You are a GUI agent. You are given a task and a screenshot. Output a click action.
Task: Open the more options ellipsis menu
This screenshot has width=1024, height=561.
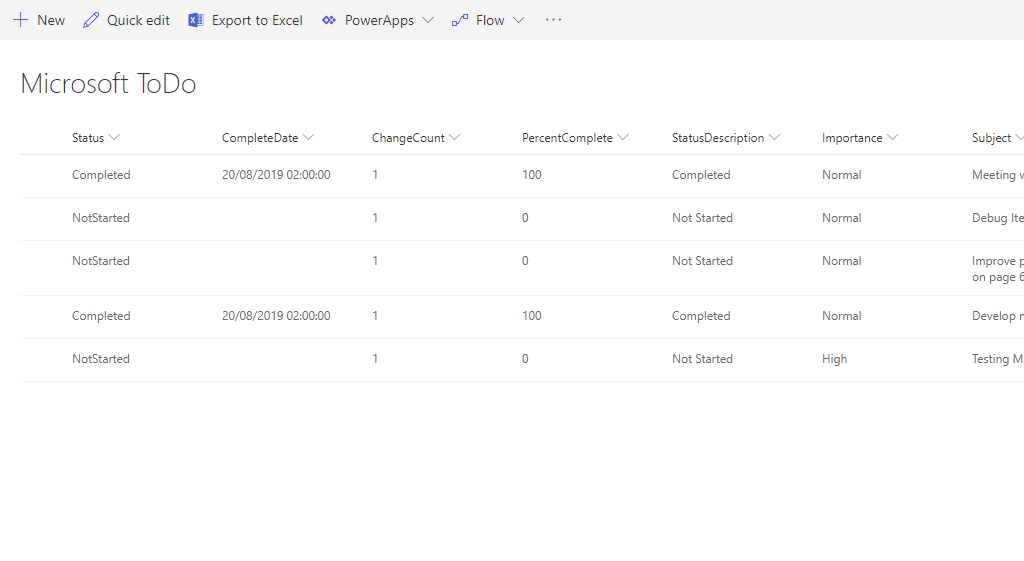pos(553,20)
